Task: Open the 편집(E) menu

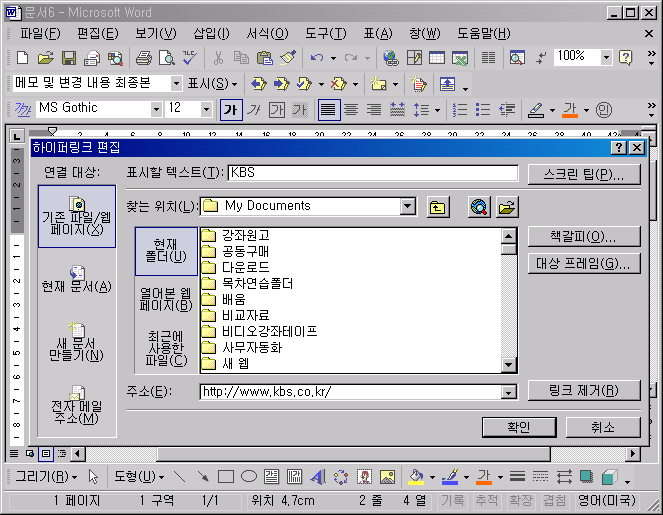Action: click(98, 34)
